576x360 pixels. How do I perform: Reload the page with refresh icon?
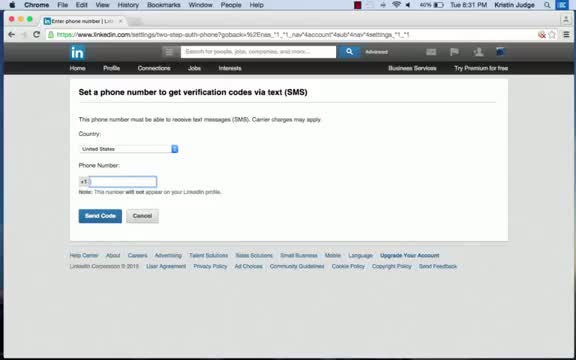click(x=36, y=35)
